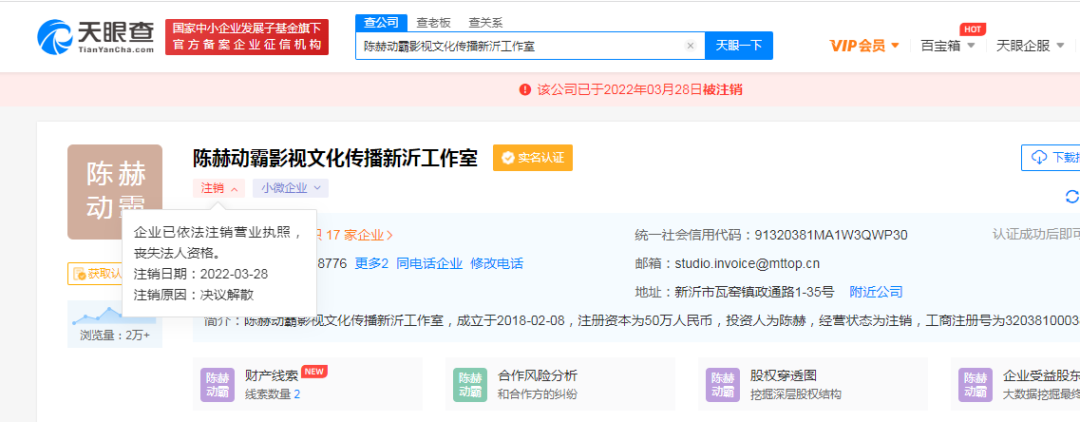Click the 天眼一下 search button
The image size is (1080, 422).
(738, 45)
